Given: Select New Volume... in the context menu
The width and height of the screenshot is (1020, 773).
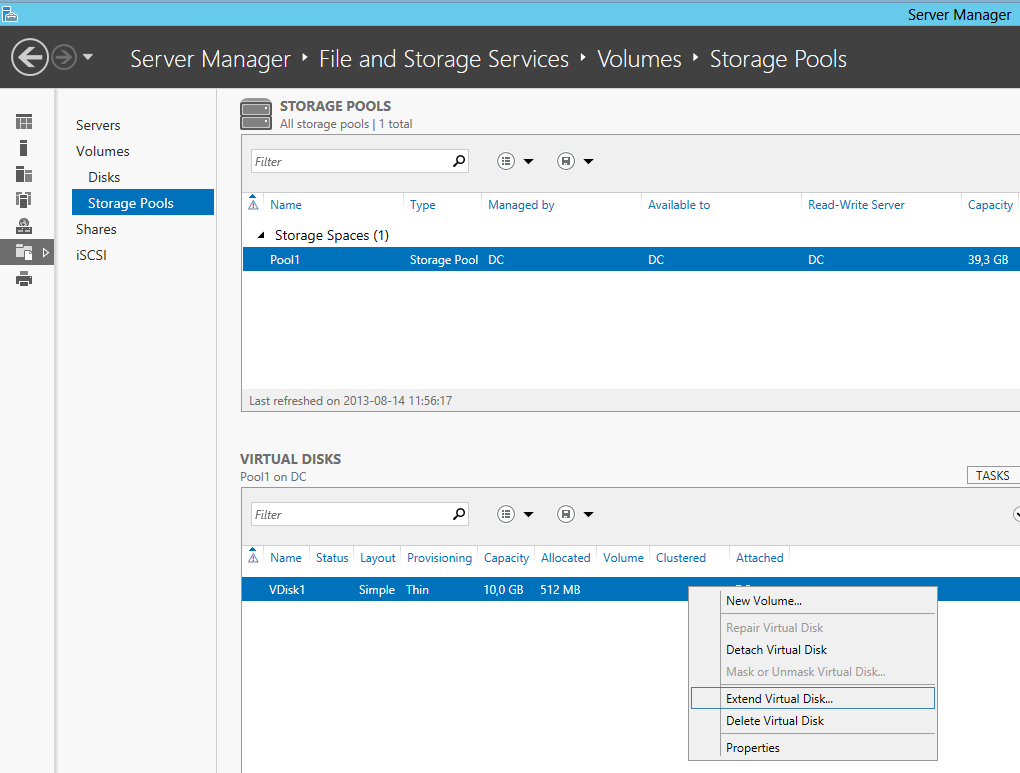Looking at the screenshot, I should click(x=763, y=601).
